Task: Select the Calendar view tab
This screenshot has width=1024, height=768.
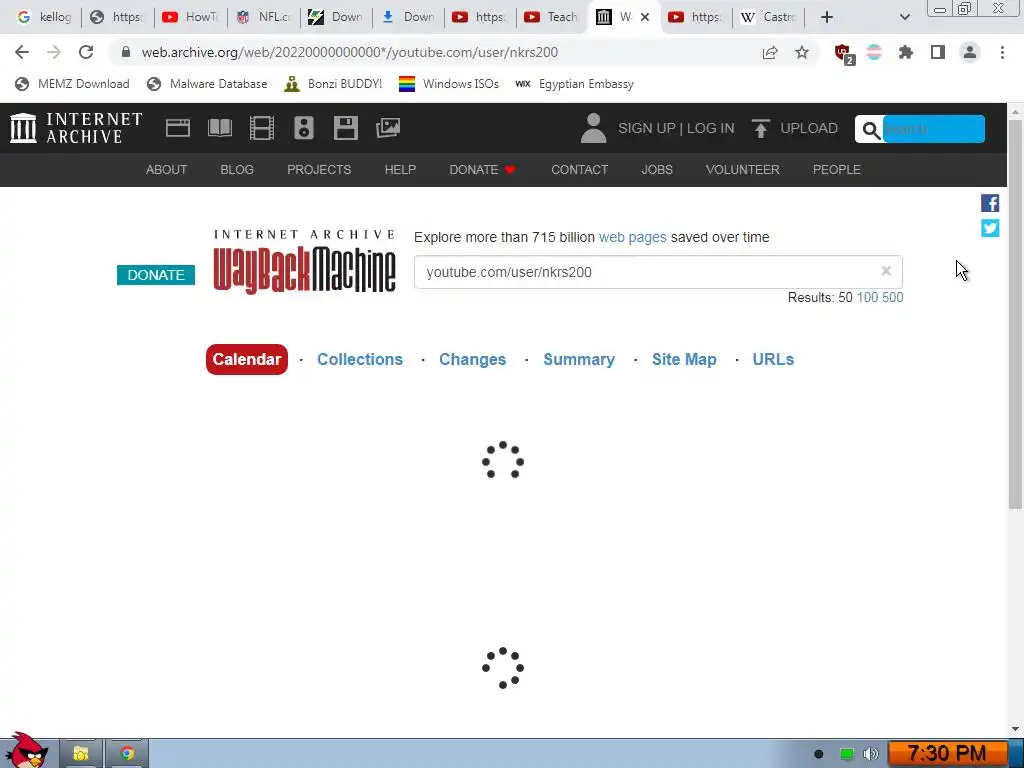Action: coord(247,359)
